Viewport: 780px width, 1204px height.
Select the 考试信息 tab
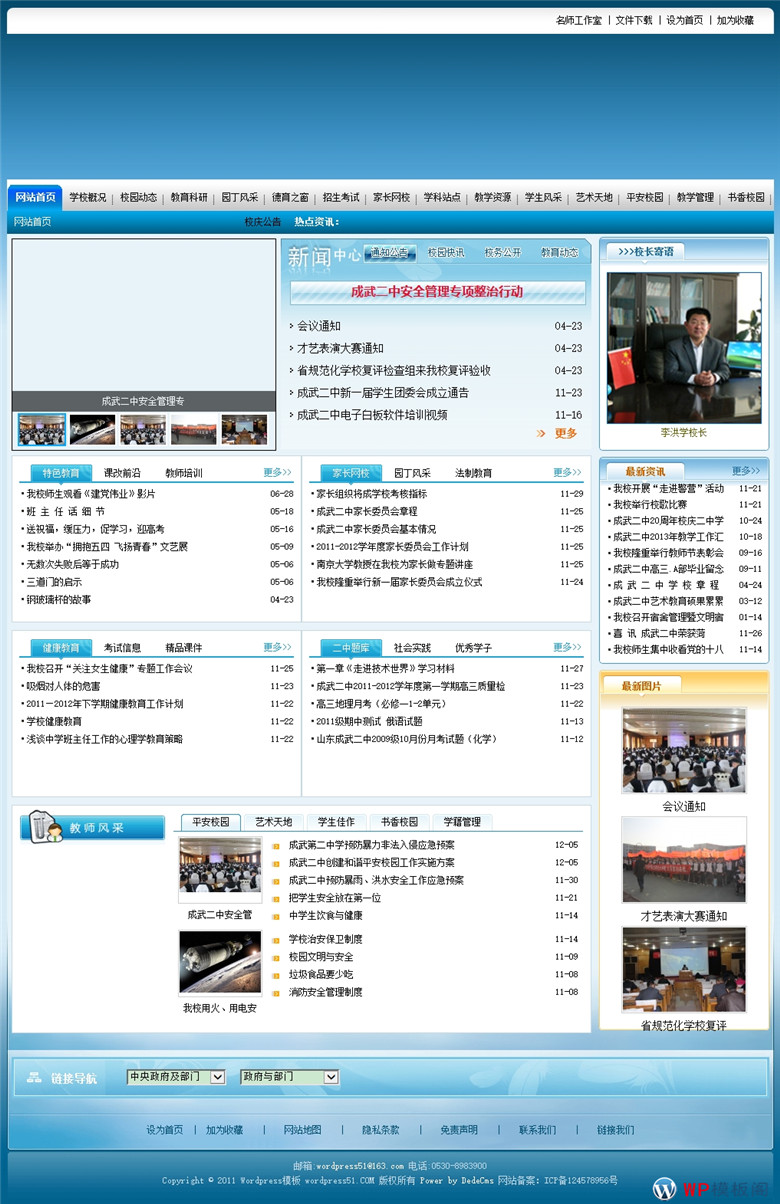122,648
